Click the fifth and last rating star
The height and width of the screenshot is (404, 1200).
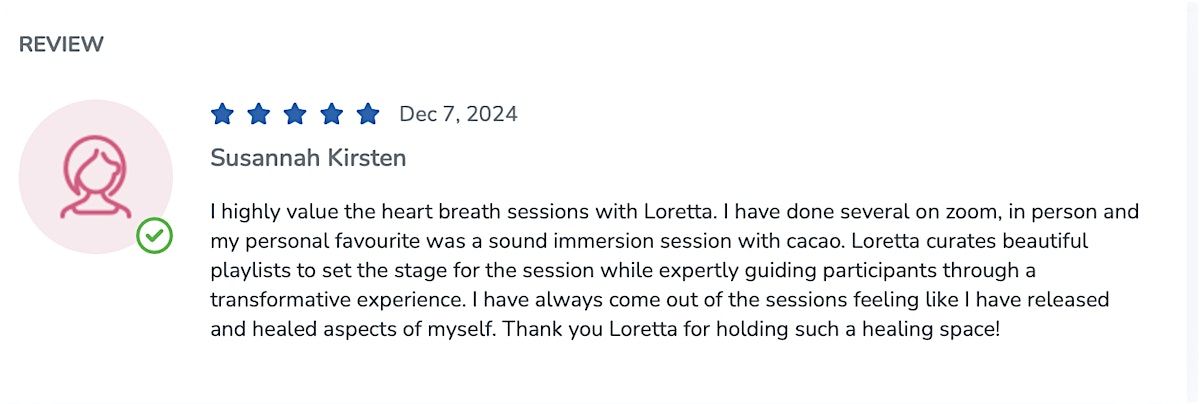click(368, 114)
